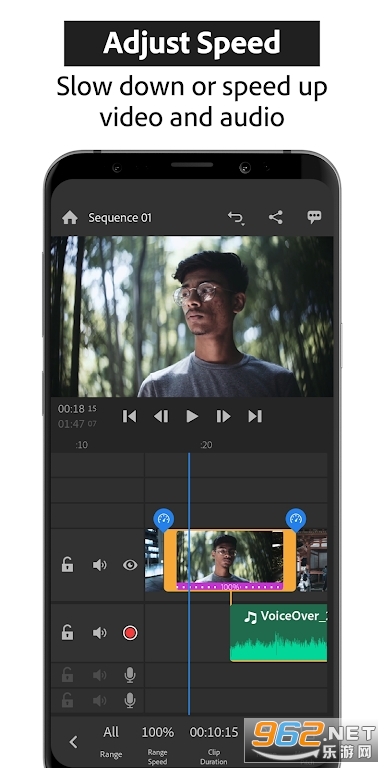Tap the 100% Range Speed option
The width and height of the screenshot is (384, 768).
point(158,744)
